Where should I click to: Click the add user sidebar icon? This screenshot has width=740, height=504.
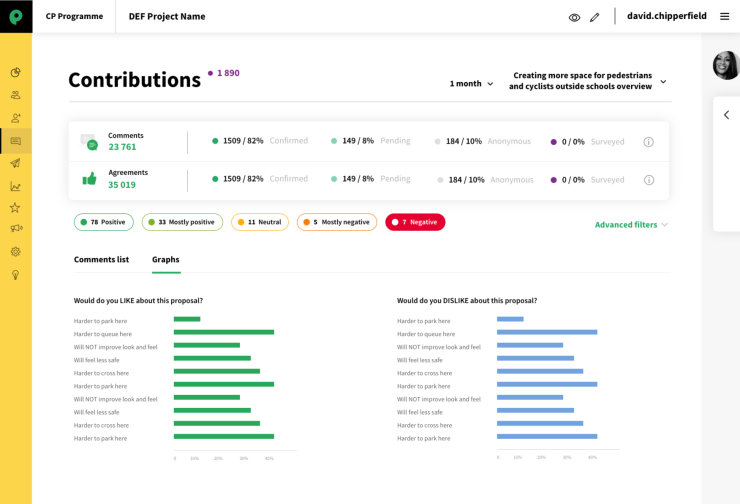tap(15, 118)
